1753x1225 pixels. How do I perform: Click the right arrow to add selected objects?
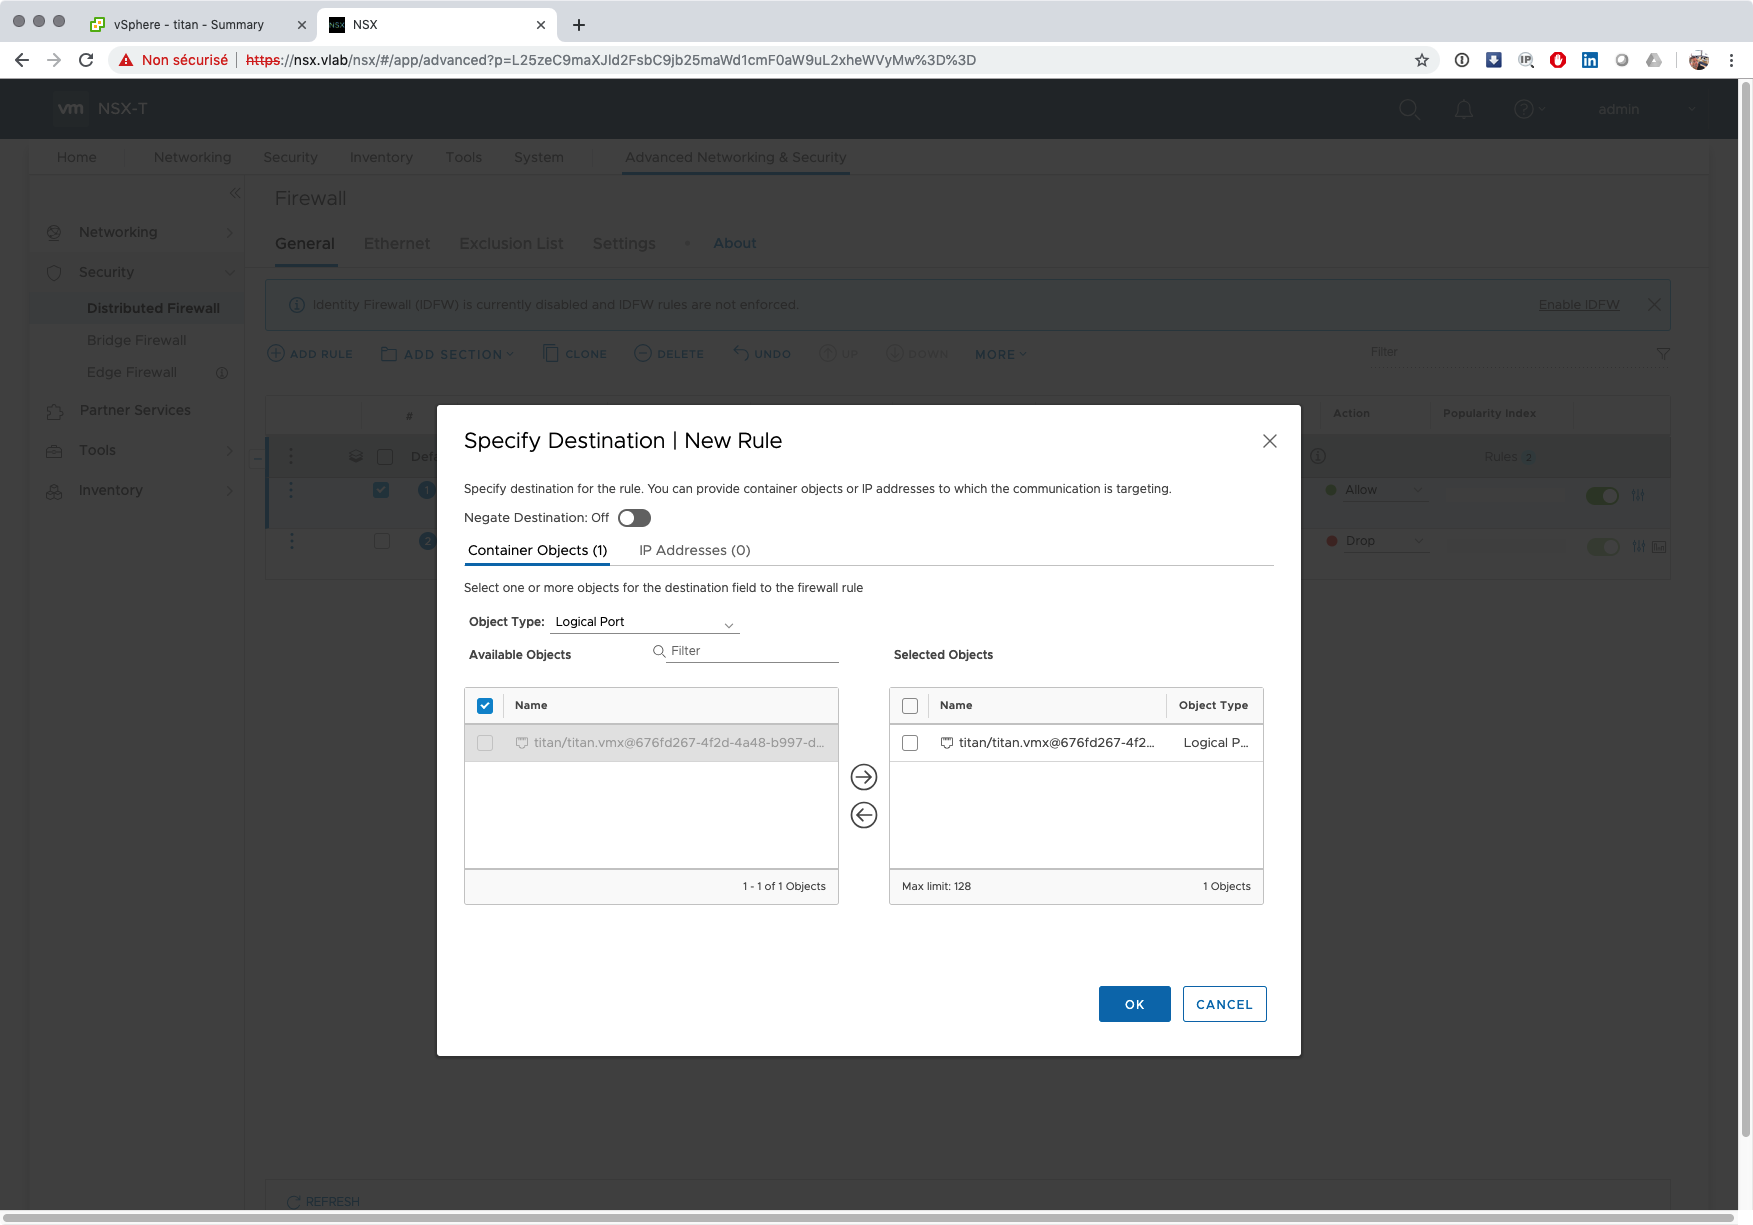(863, 777)
